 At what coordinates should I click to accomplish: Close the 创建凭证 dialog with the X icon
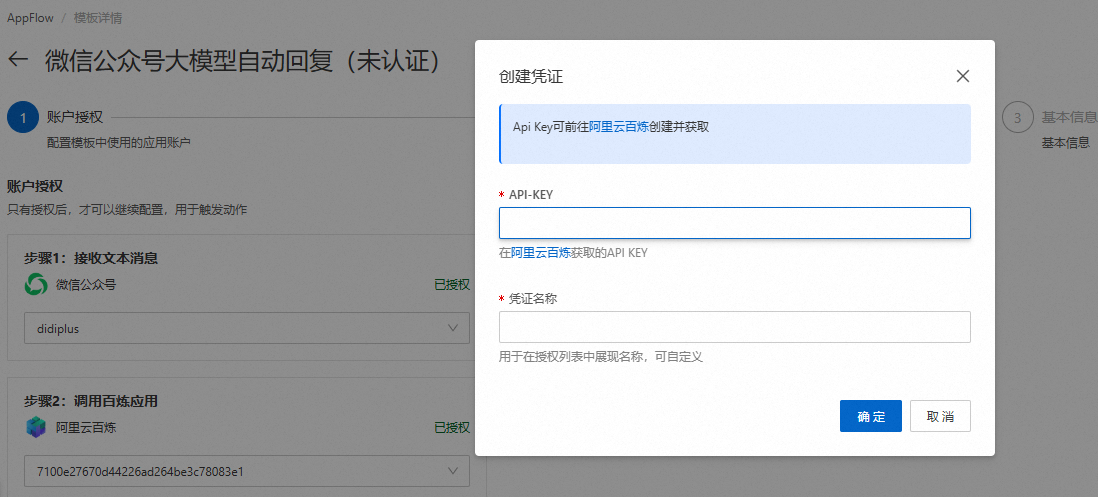963,76
